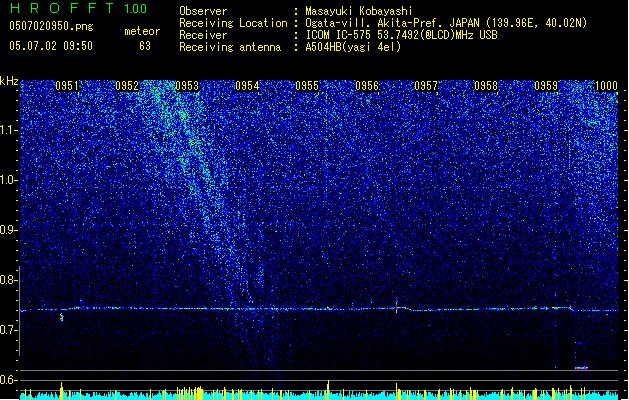Viewport: 629px width, 400px height.
Task: Click the 1000 time marker
Action: [x=606, y=86]
